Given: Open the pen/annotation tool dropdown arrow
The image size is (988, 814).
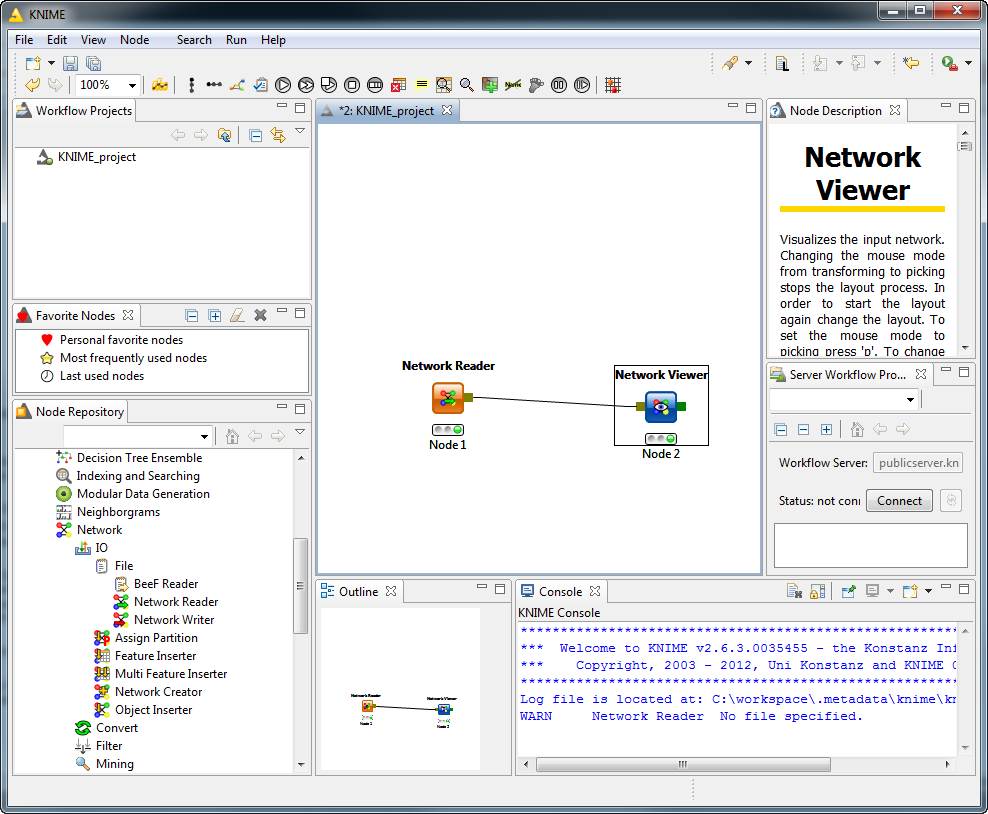Looking at the screenshot, I should [x=749, y=63].
